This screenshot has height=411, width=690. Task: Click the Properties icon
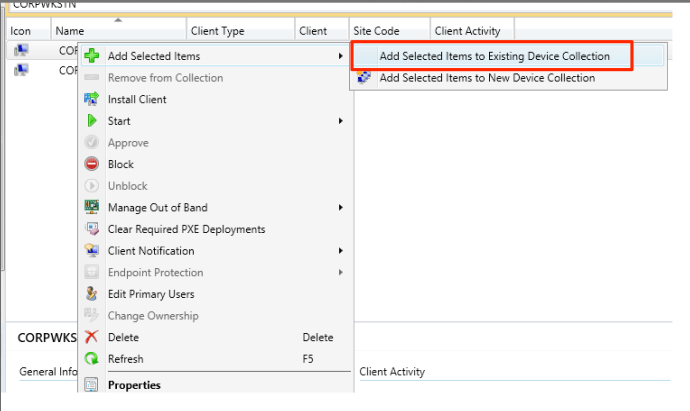pos(92,385)
